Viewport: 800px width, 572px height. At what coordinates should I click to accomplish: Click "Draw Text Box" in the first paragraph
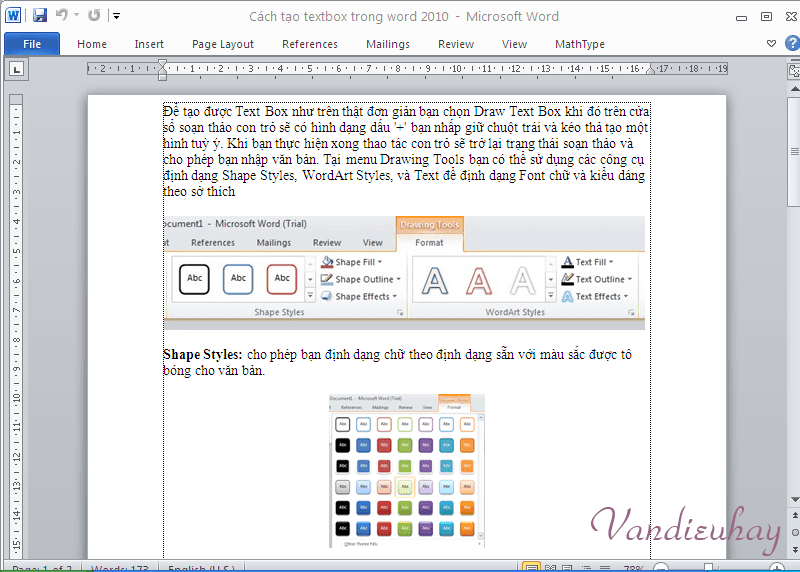[x=517, y=111]
